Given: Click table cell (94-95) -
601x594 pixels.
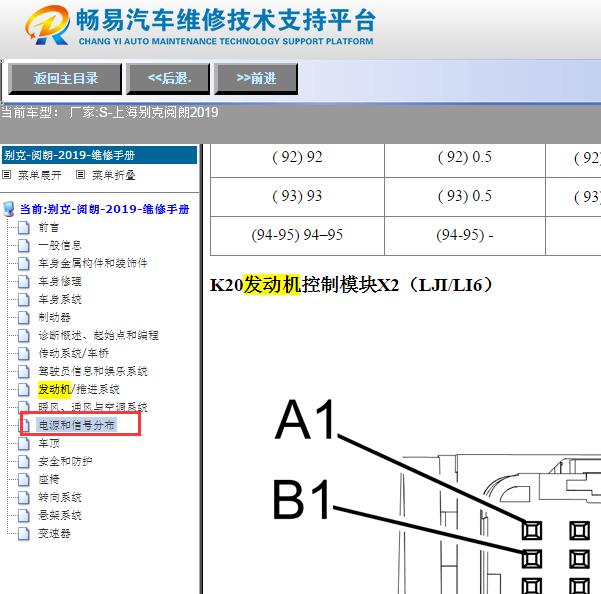Looking at the screenshot, I should pos(465,235).
